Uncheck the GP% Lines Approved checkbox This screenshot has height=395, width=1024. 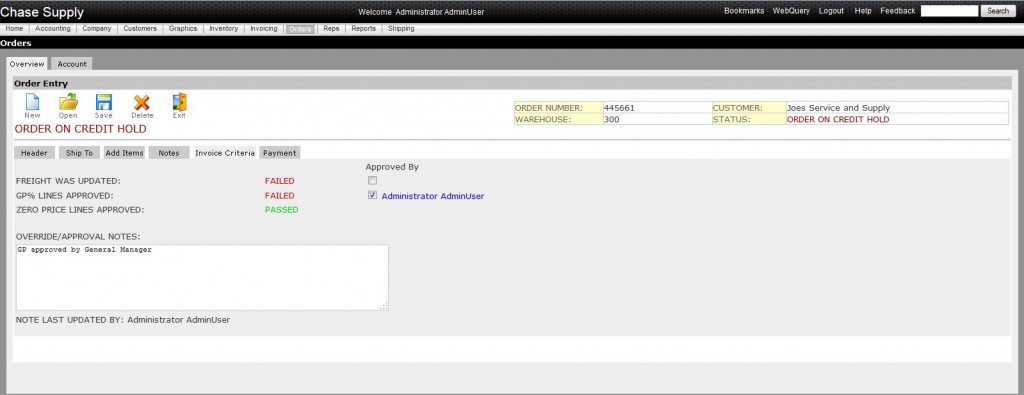(x=372, y=195)
